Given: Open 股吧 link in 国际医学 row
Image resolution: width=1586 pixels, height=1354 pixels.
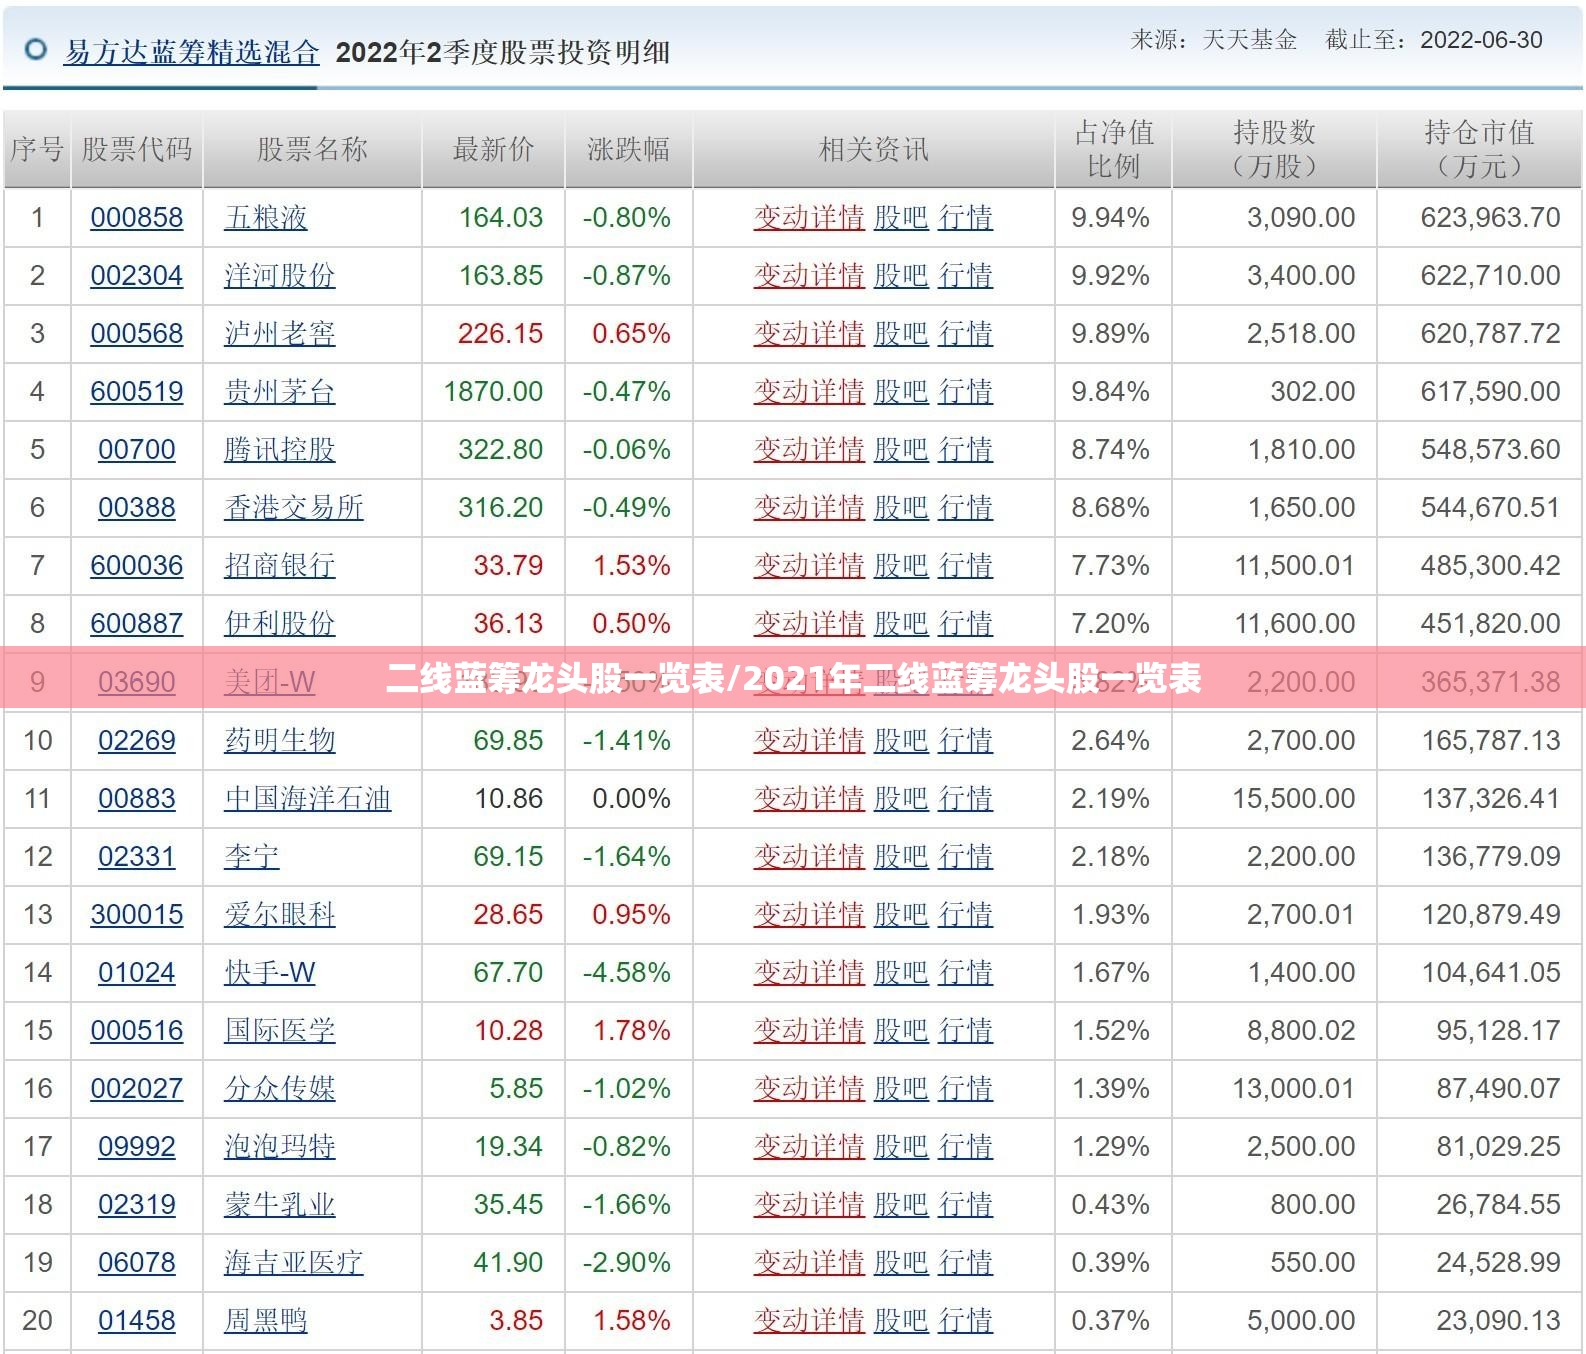Looking at the screenshot, I should pyautogui.click(x=901, y=1030).
